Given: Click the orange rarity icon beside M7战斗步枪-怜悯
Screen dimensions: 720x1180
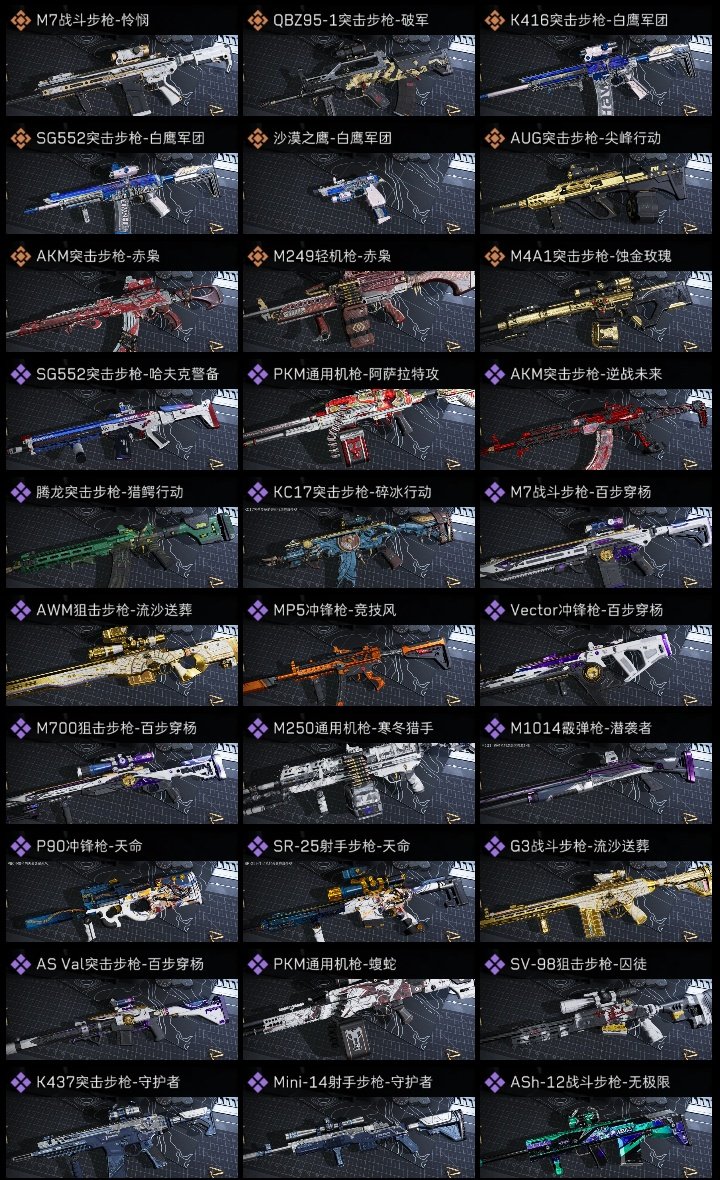Looking at the screenshot, I should [20, 20].
